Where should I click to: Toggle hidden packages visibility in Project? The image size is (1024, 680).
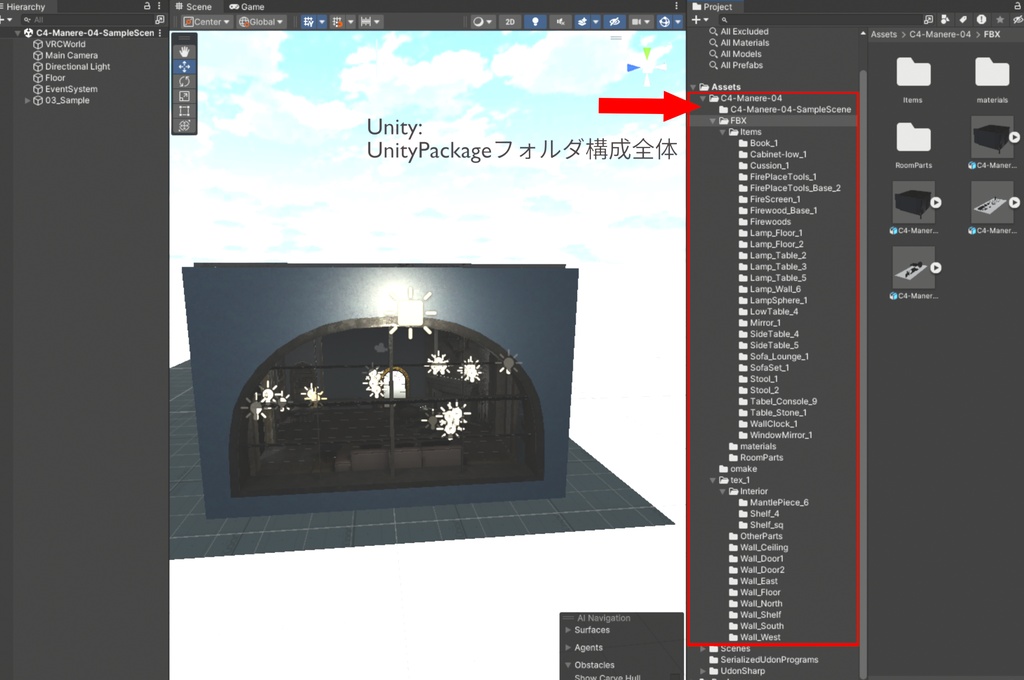tap(1017, 20)
